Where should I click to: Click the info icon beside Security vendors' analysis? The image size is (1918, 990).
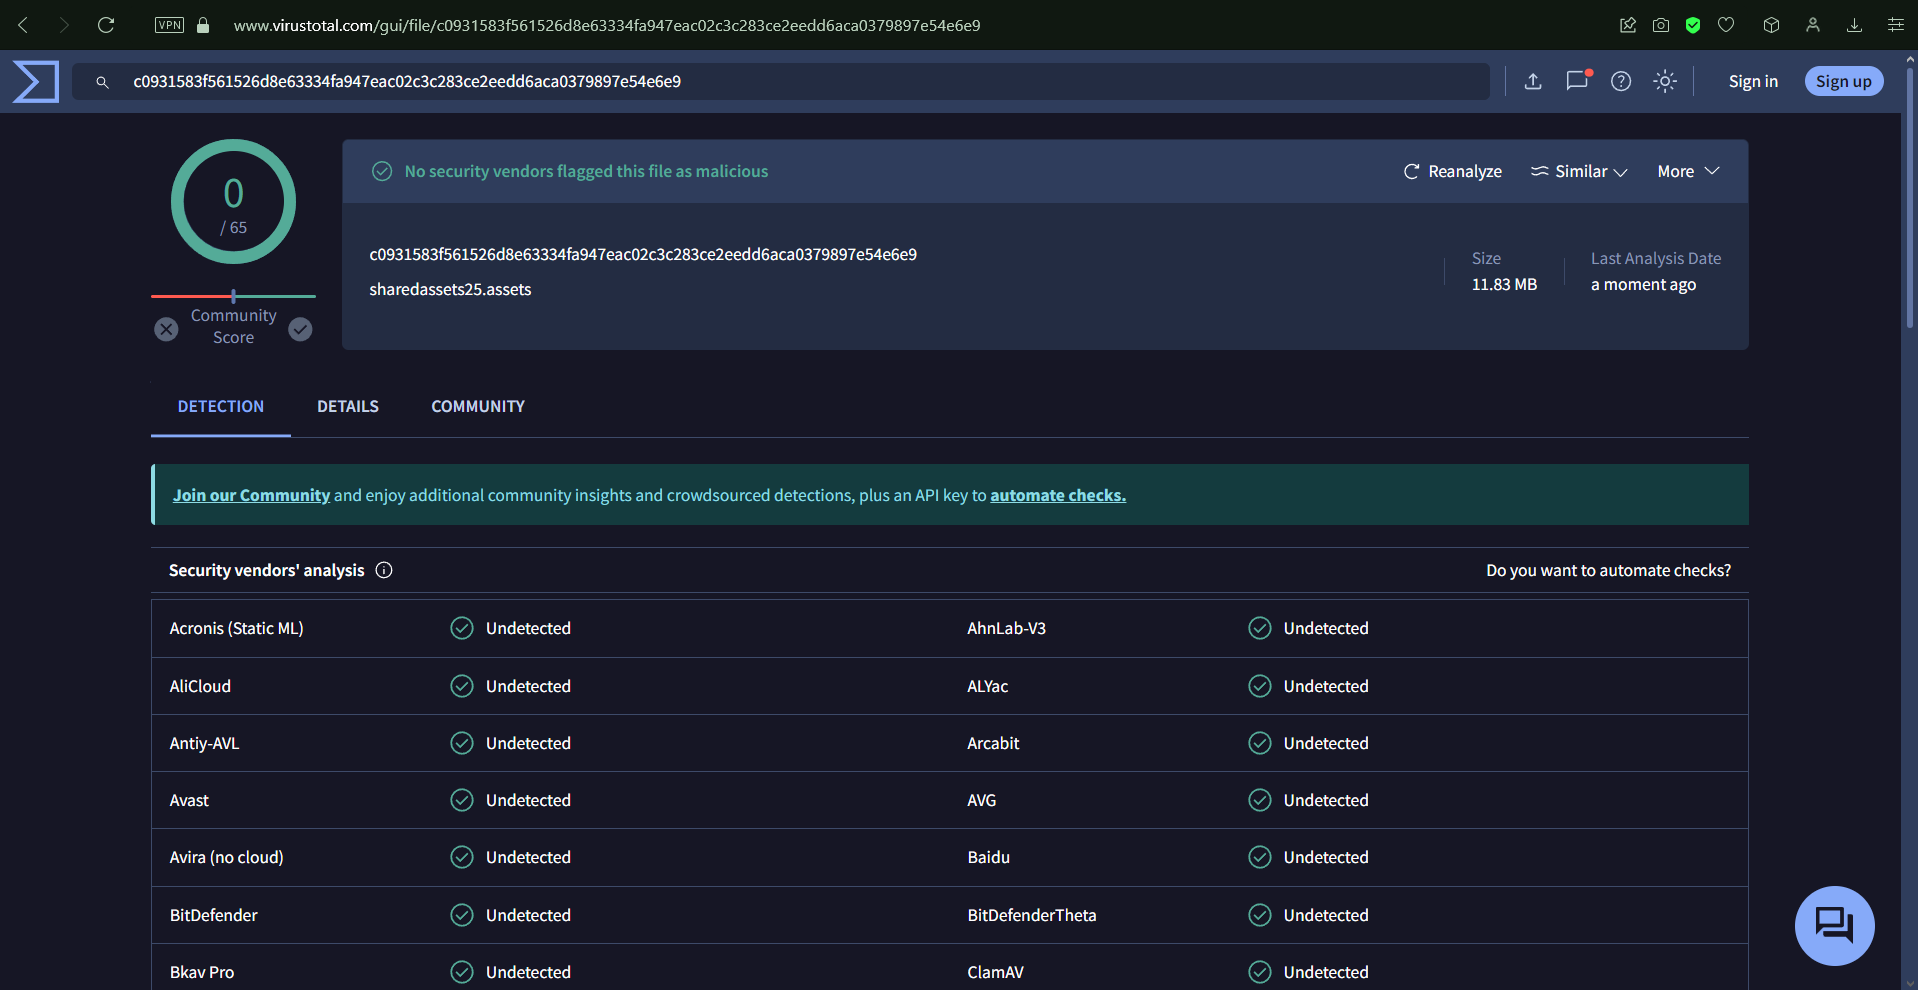click(x=384, y=570)
